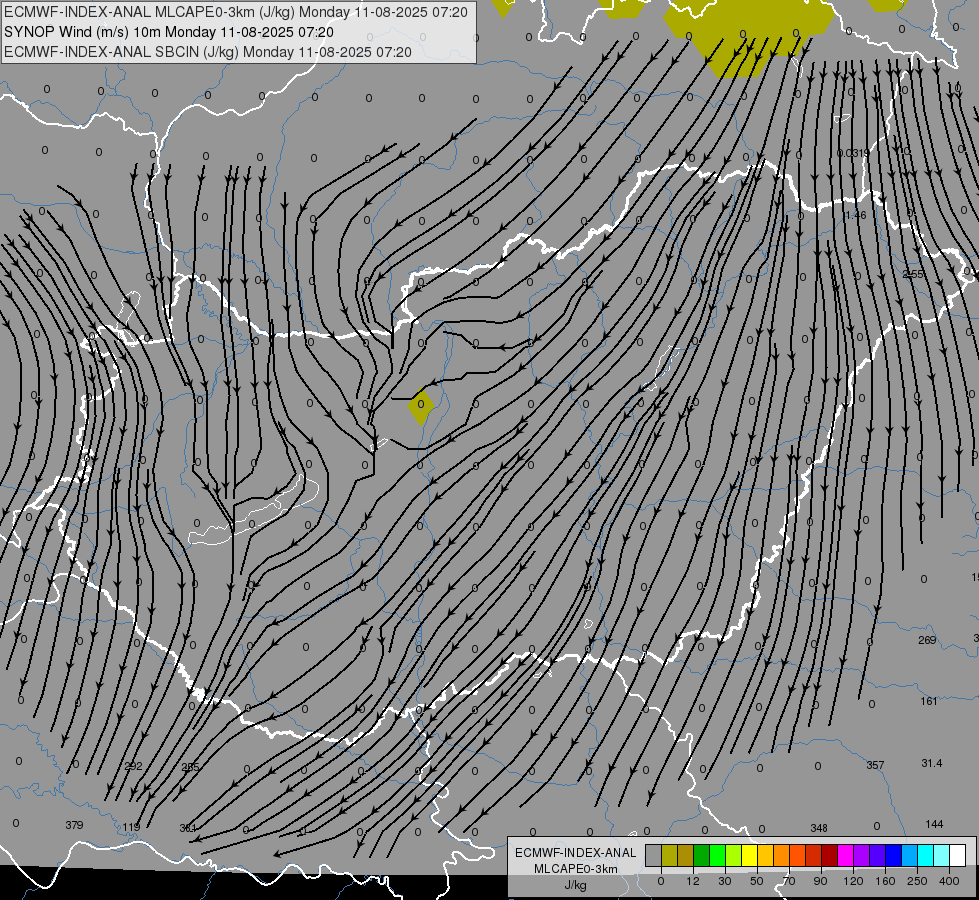This screenshot has height=900, width=979.
Task: Select the magenta legend swatch
Action: coord(845,855)
